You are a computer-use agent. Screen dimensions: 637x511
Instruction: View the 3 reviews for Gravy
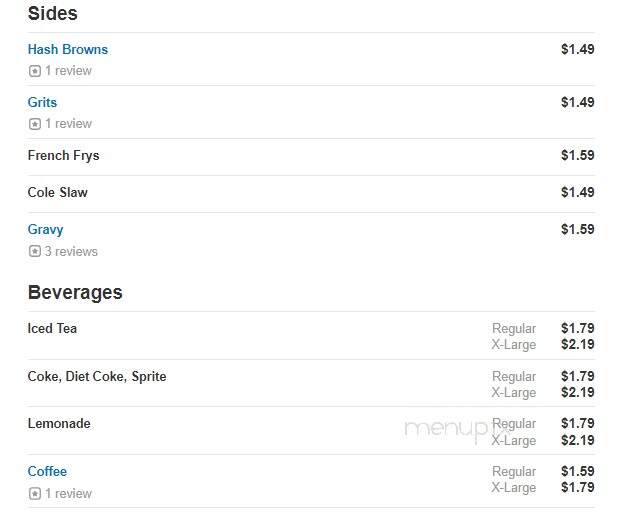(x=71, y=251)
